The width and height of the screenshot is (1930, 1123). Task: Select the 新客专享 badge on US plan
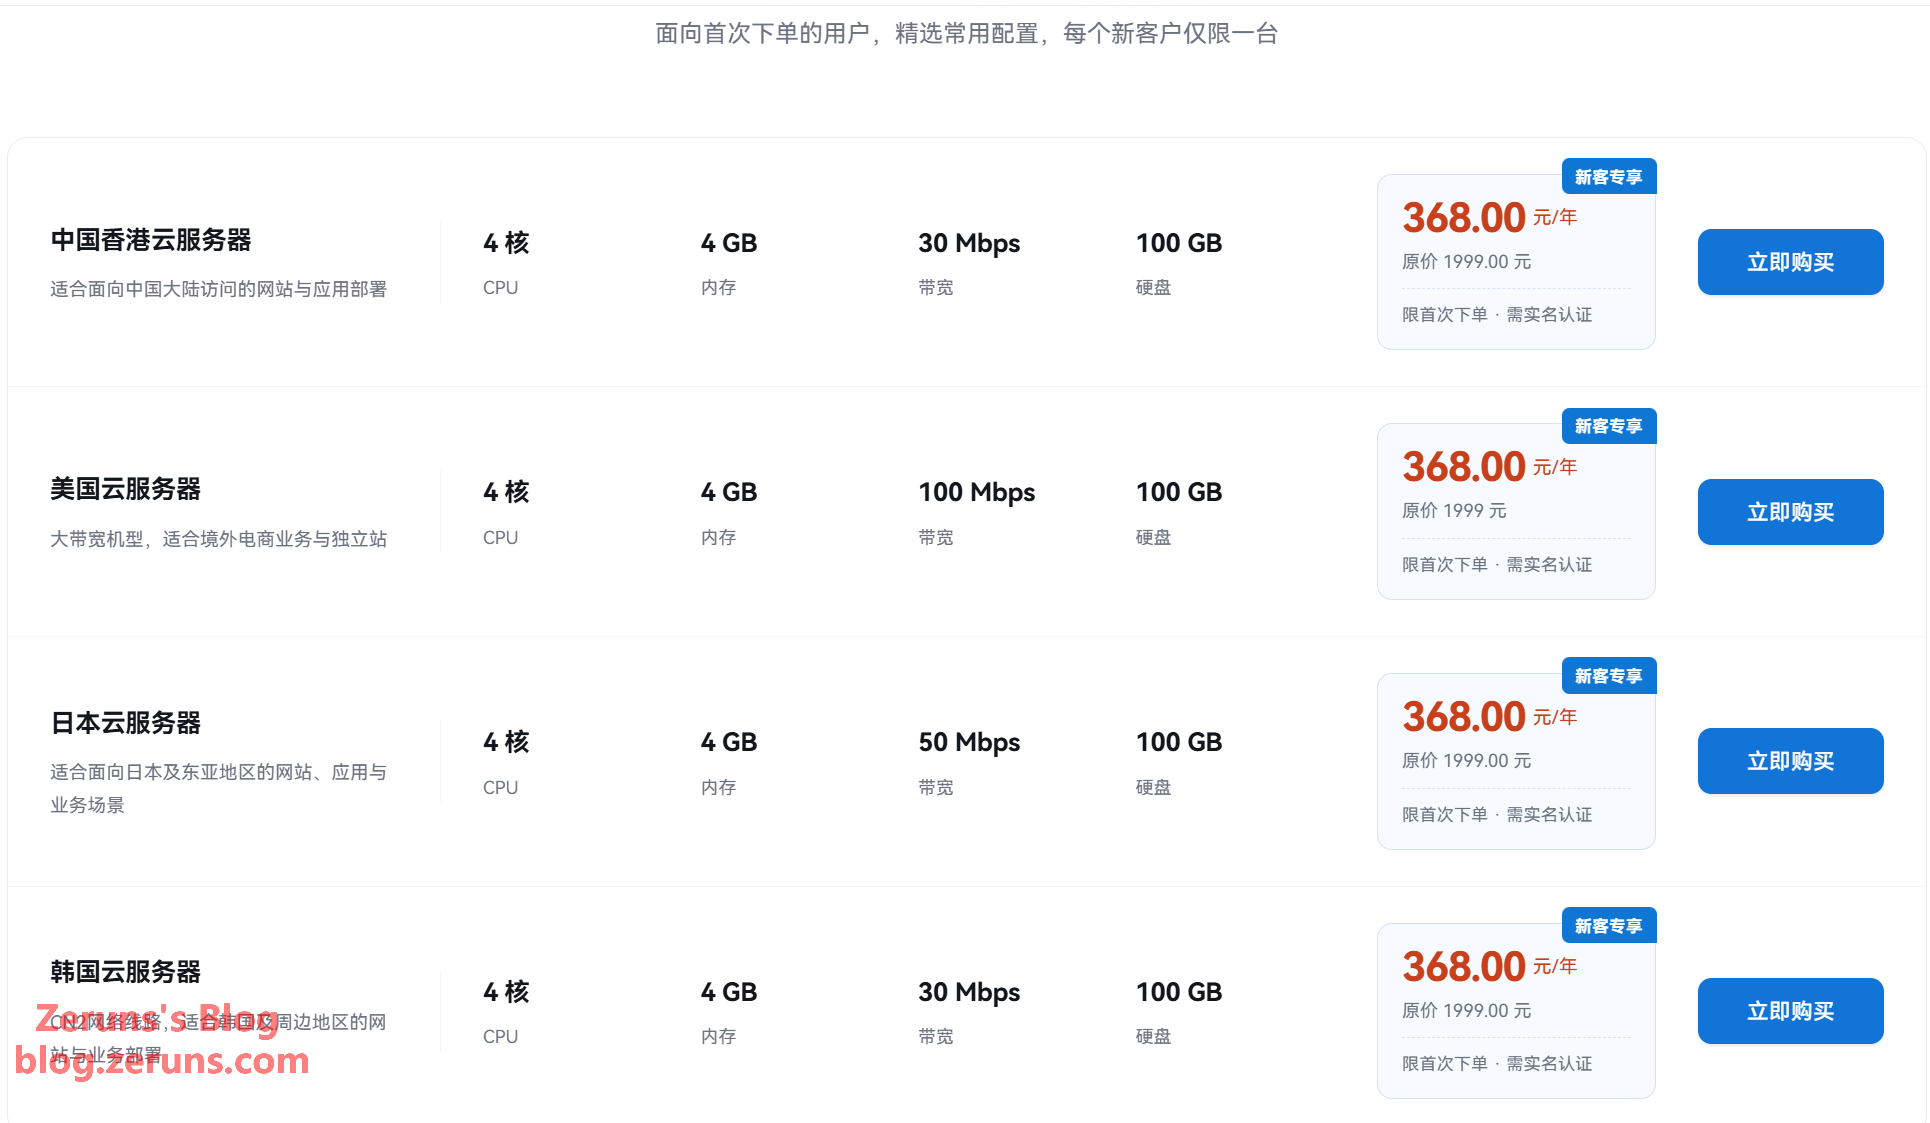pos(1609,426)
